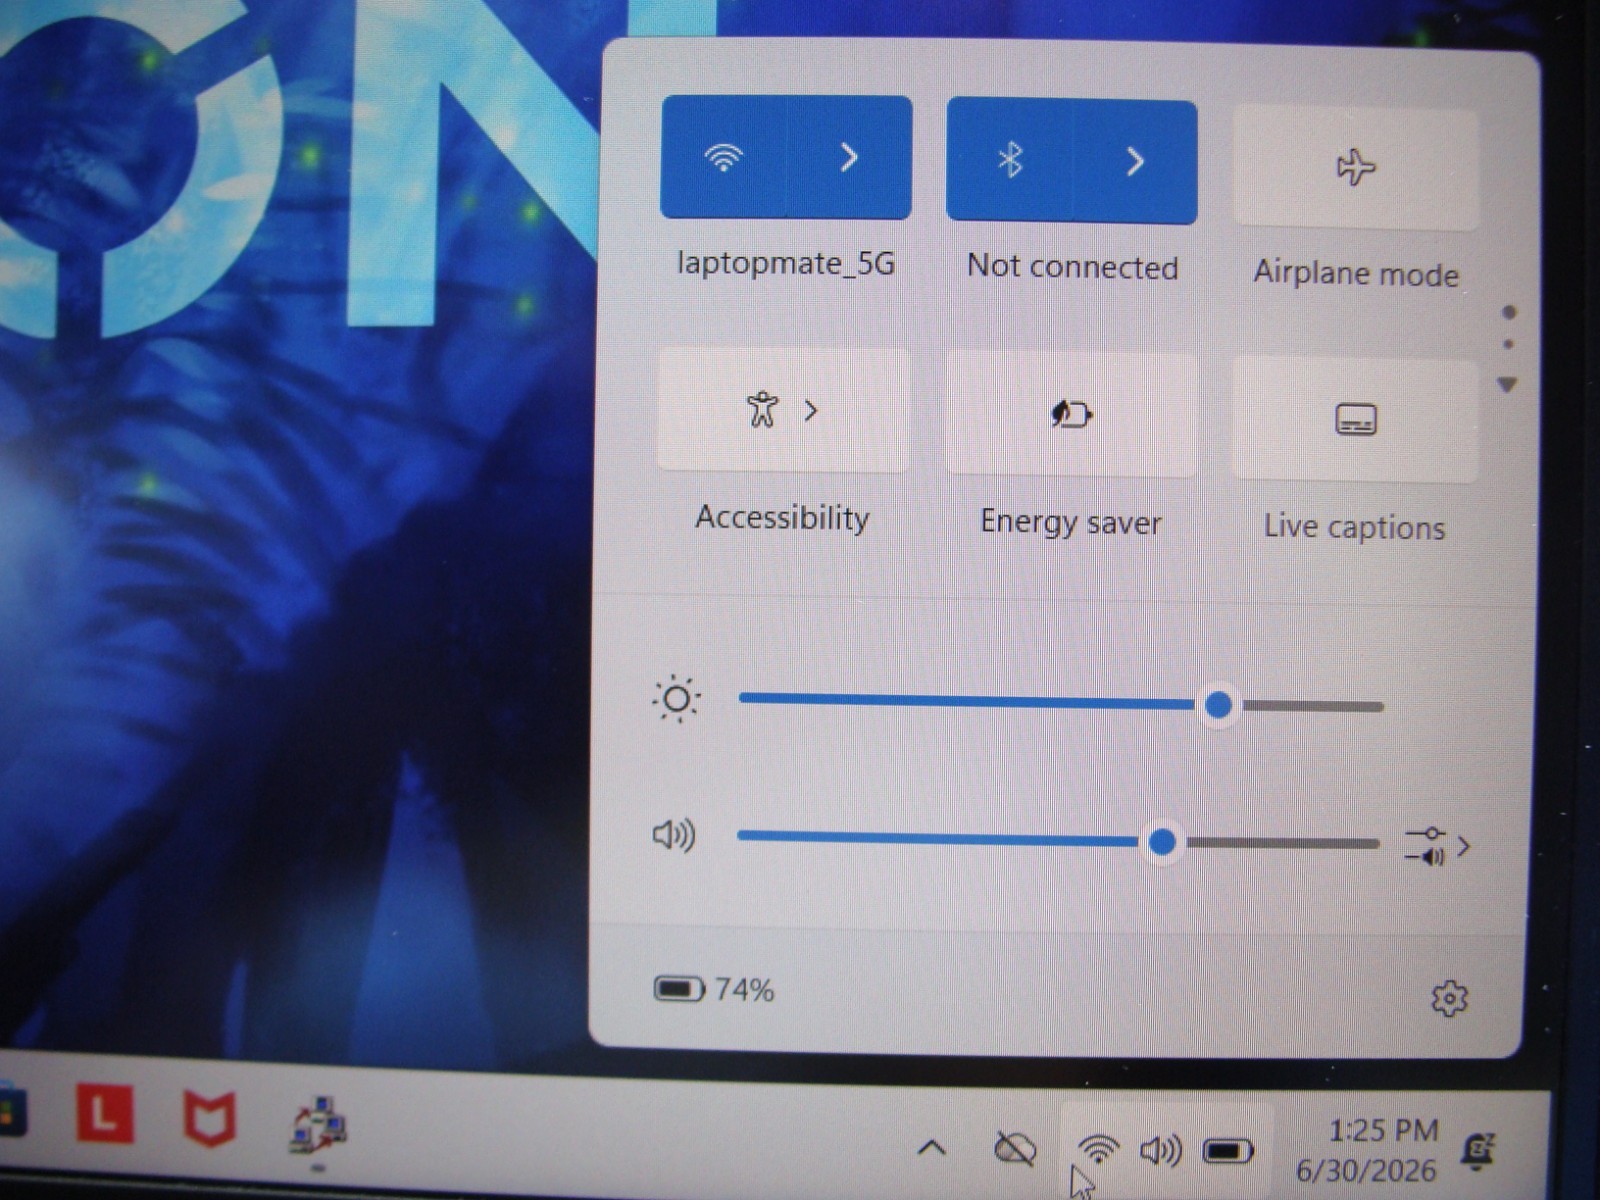Click the 'Energy saver' label
The width and height of the screenshot is (1600, 1200).
pyautogui.click(x=1071, y=522)
